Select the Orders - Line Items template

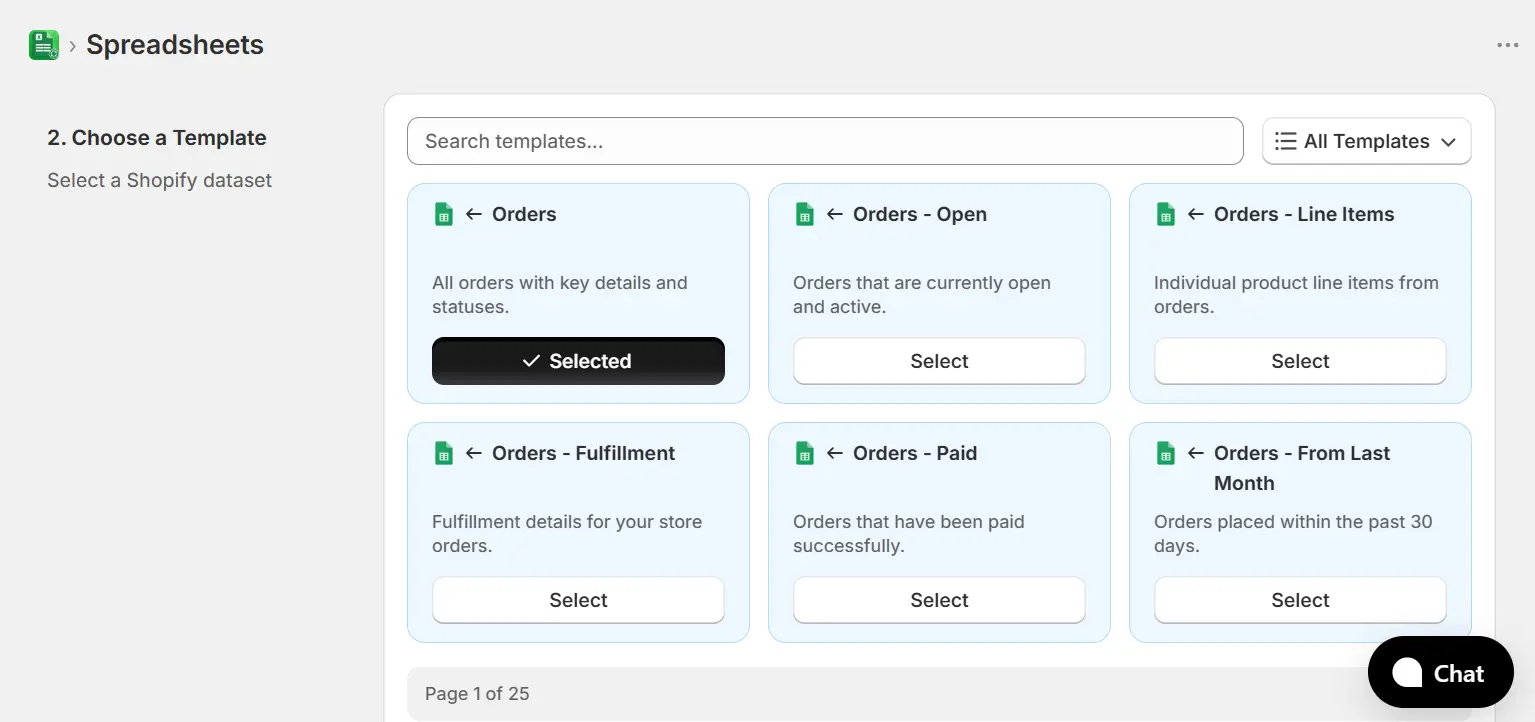coord(1300,361)
